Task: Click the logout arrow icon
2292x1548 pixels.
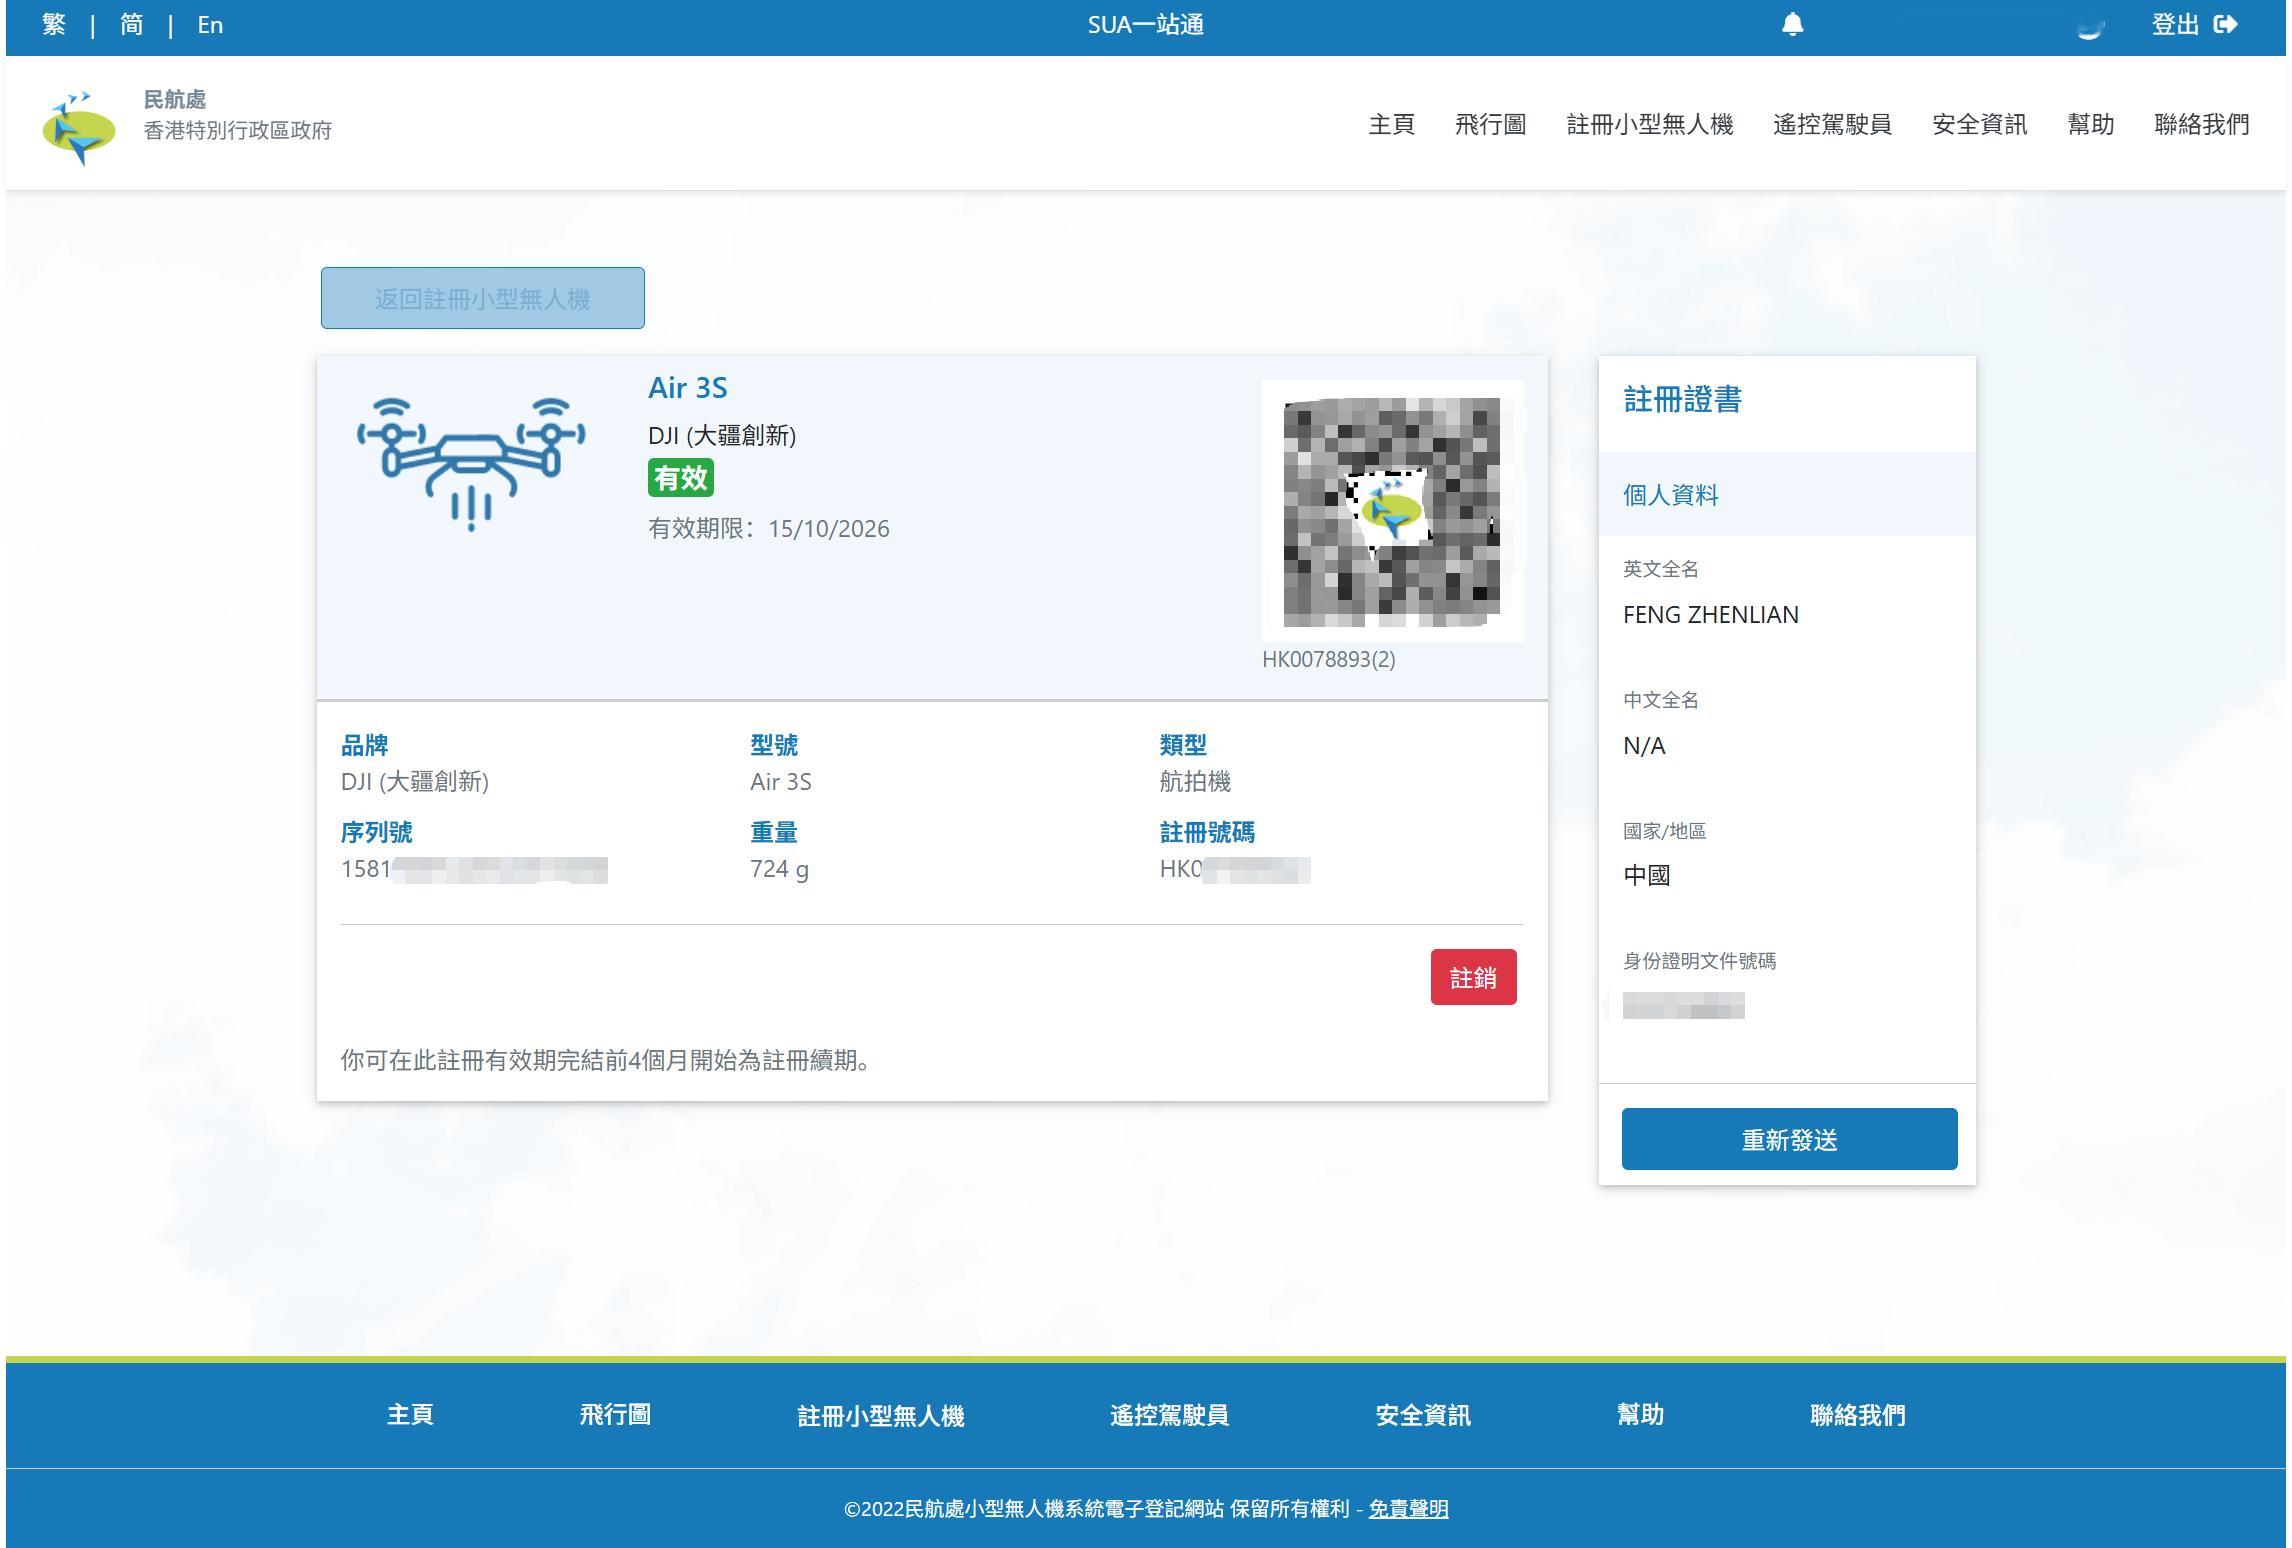Action: point(2225,25)
